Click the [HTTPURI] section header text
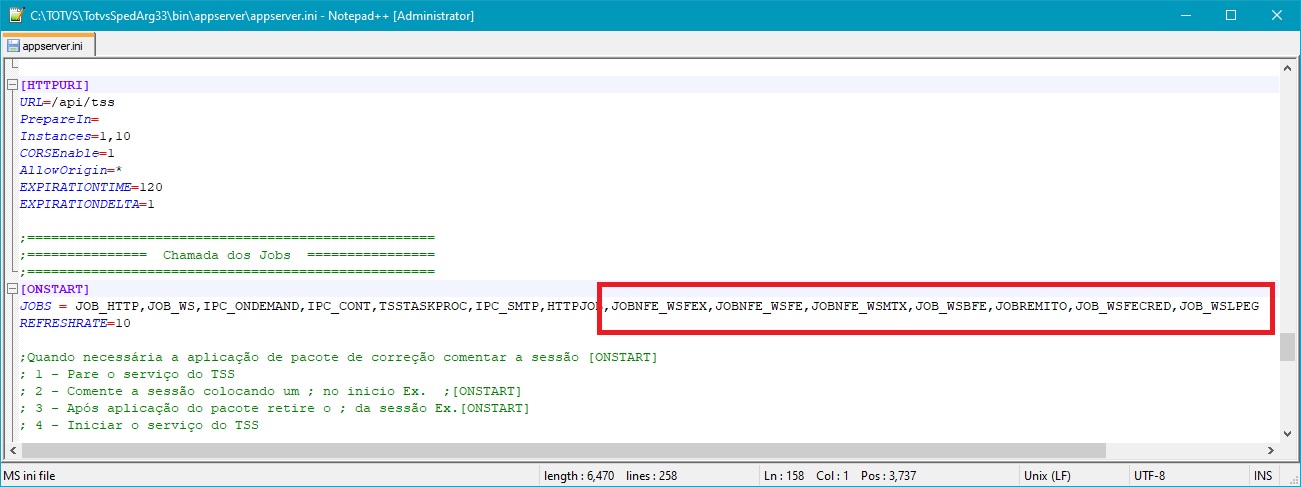 click(x=55, y=85)
